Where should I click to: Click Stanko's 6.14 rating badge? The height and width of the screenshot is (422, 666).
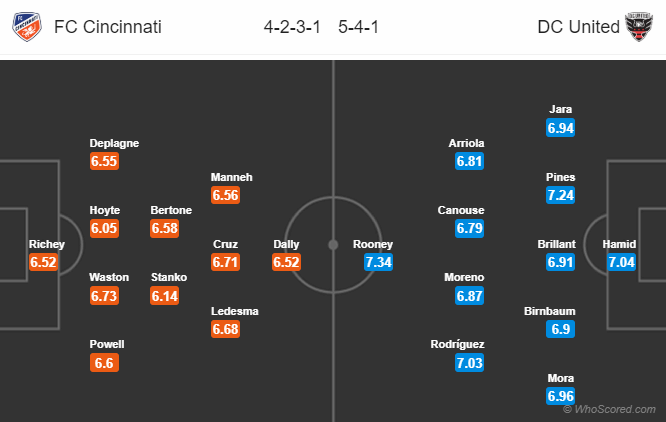pyautogui.click(x=165, y=295)
